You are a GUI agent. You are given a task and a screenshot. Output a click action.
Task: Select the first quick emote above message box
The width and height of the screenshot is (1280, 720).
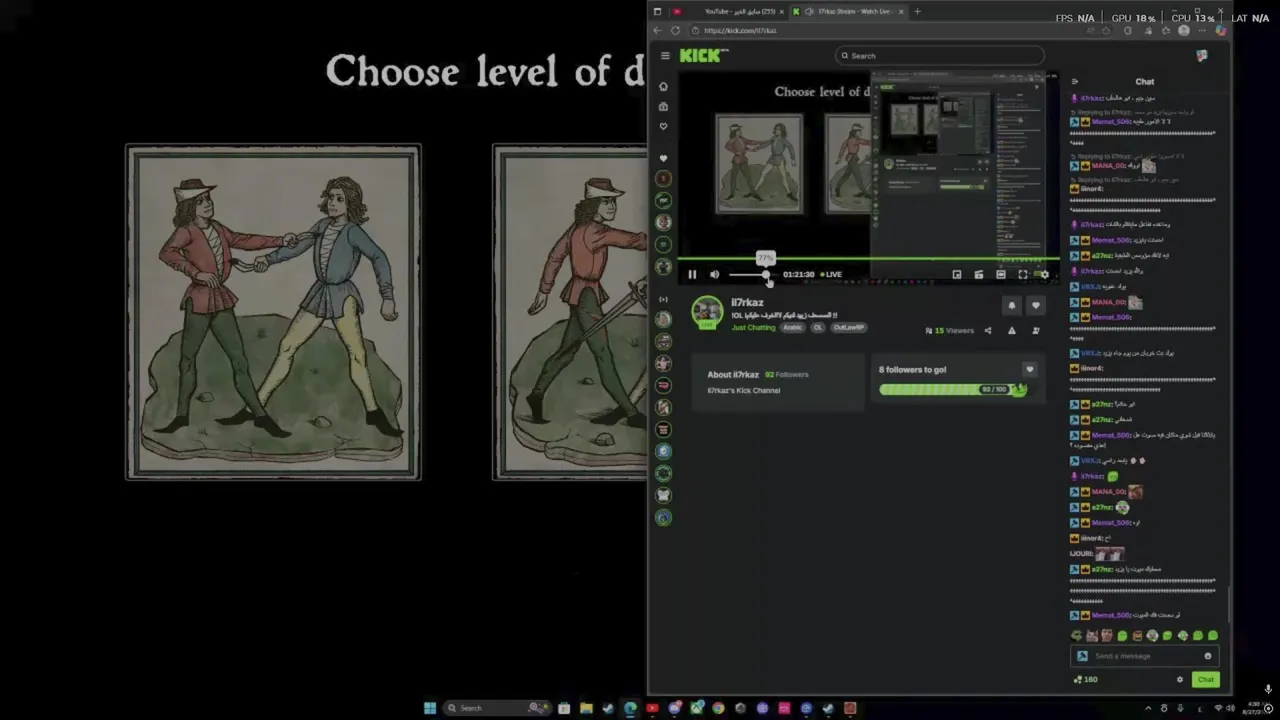click(1076, 635)
